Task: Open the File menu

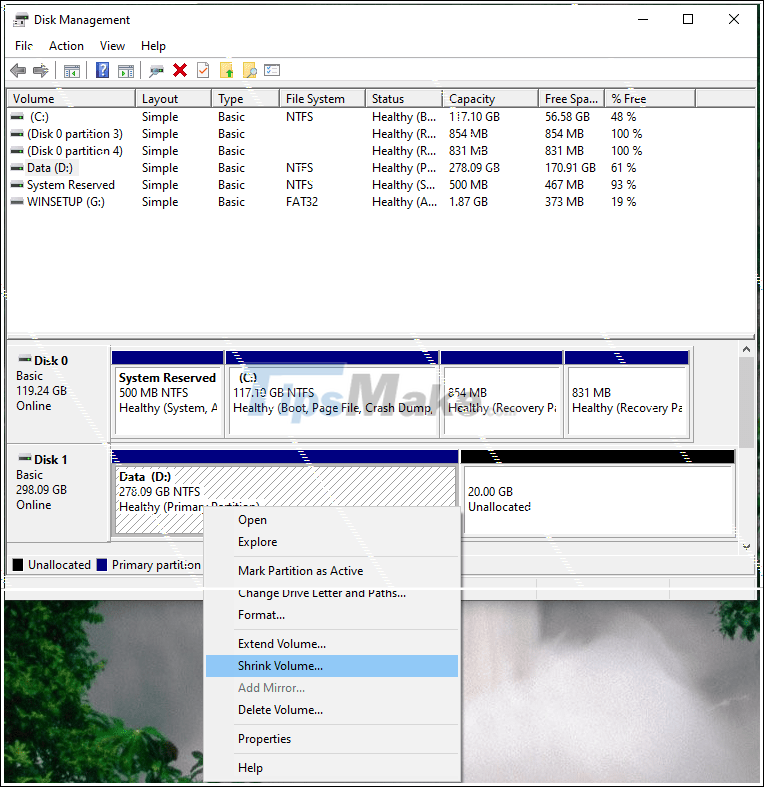Action: (24, 46)
